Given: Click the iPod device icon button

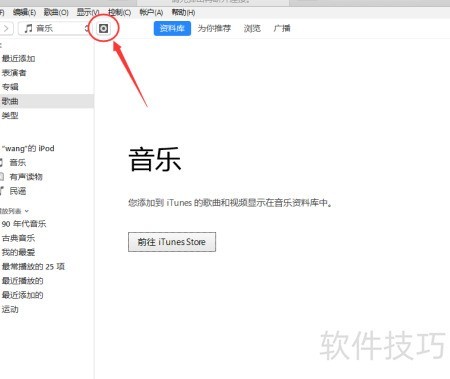Looking at the screenshot, I should (x=103, y=28).
